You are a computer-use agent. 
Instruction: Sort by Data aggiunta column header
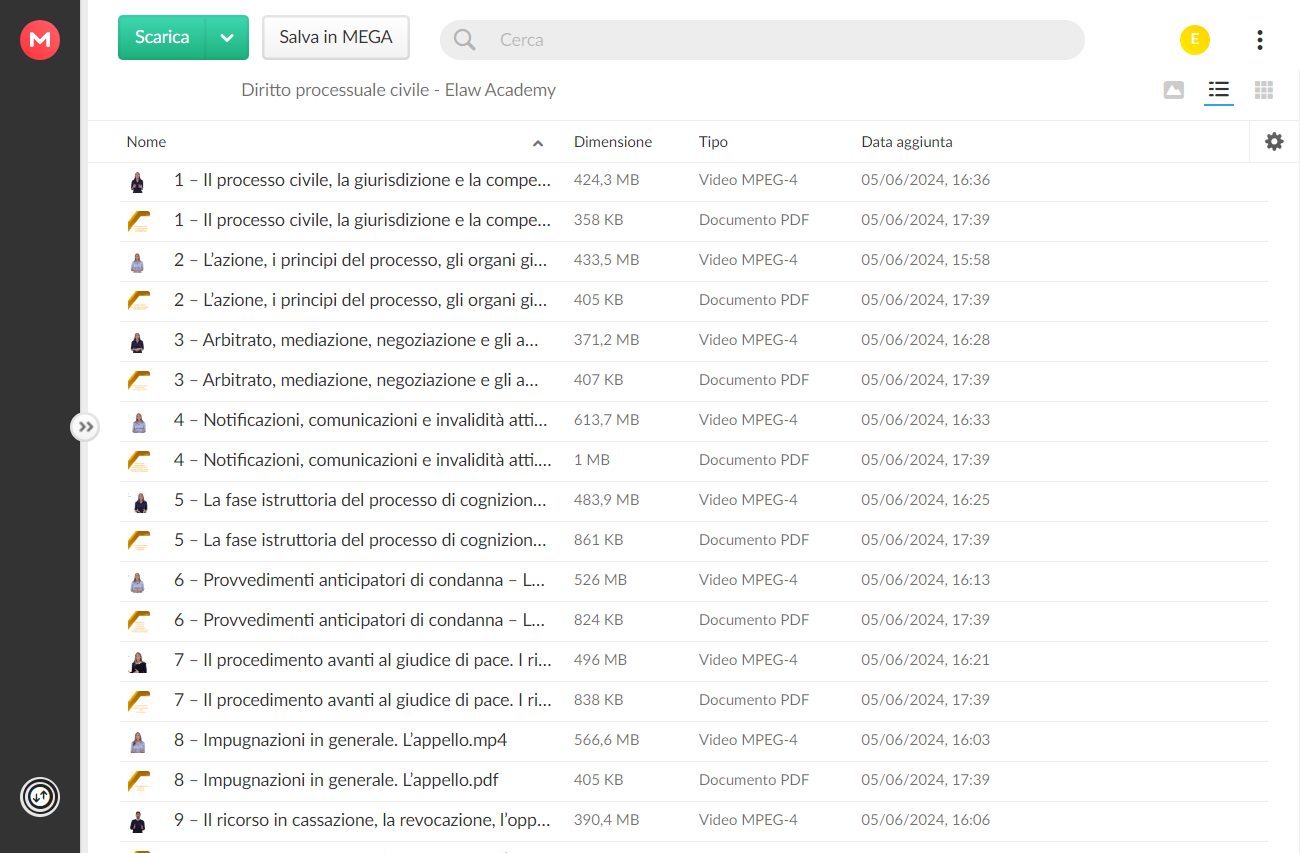tap(907, 142)
